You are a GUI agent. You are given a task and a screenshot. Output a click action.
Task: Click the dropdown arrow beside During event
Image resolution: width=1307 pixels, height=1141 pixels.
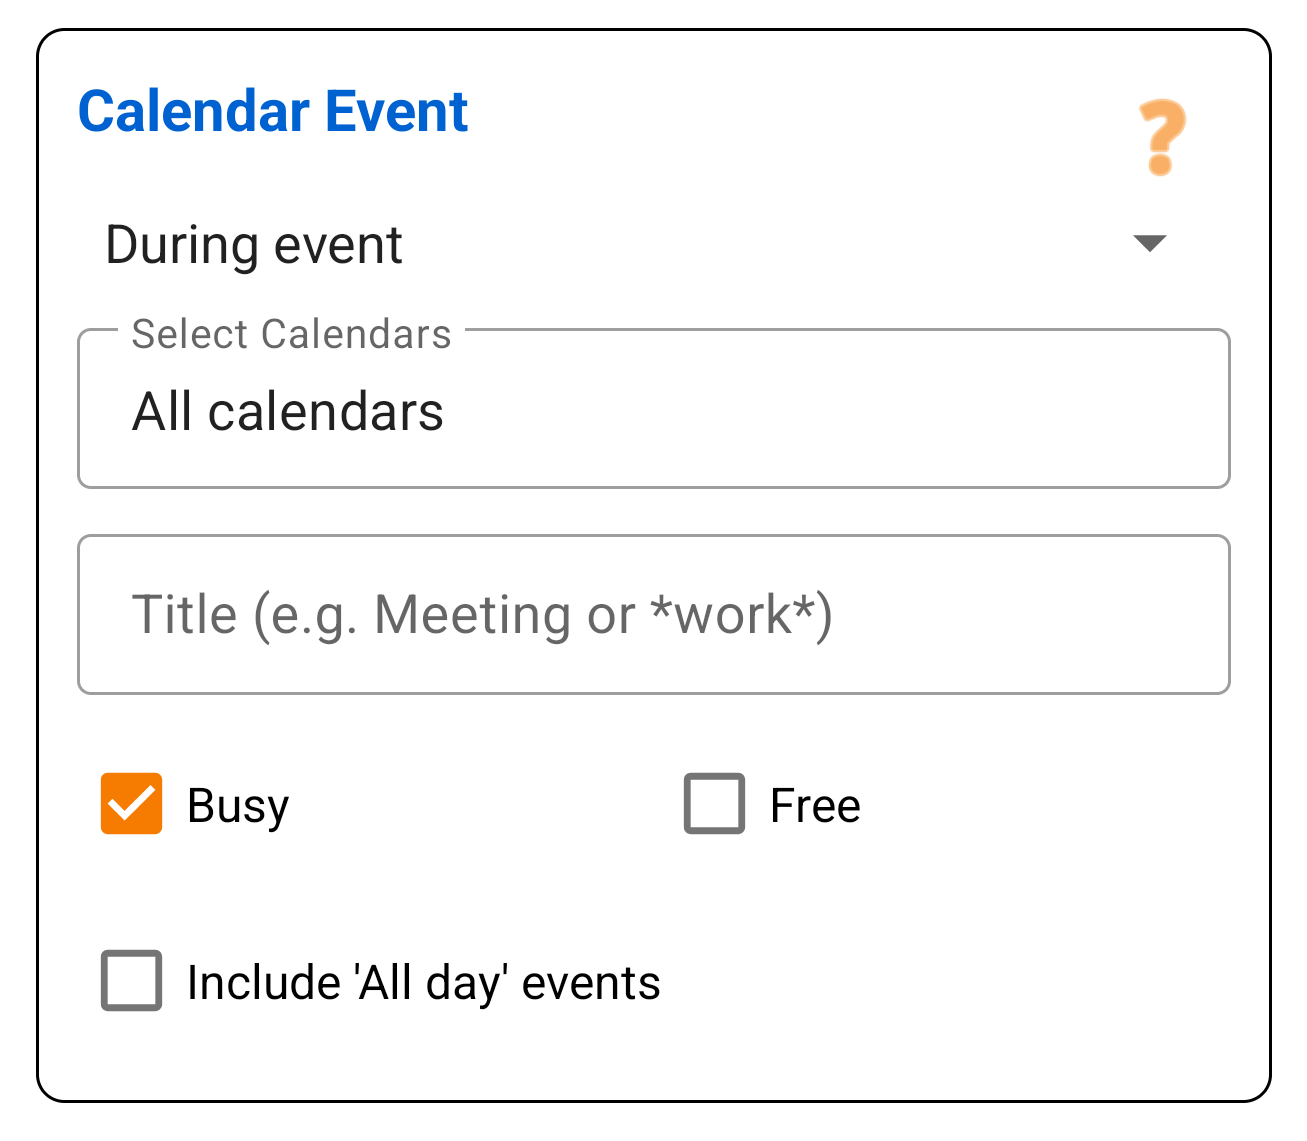1148,243
